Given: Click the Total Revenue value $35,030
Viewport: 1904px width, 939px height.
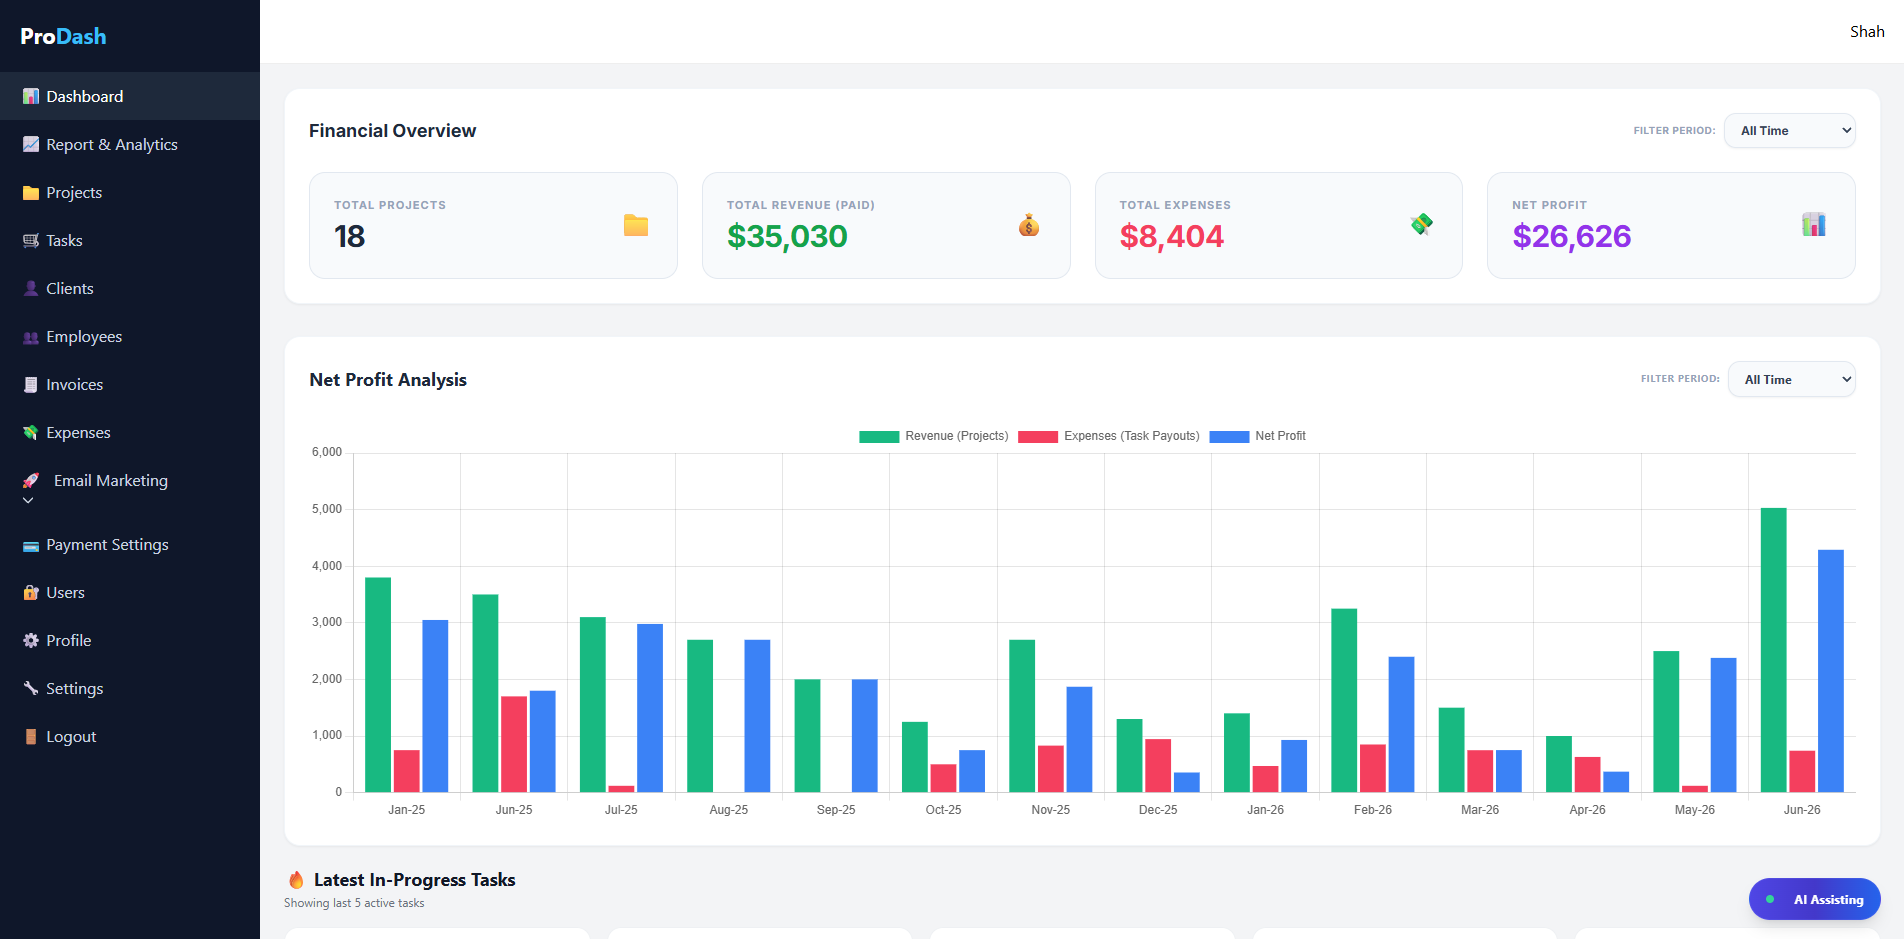Looking at the screenshot, I should (787, 236).
